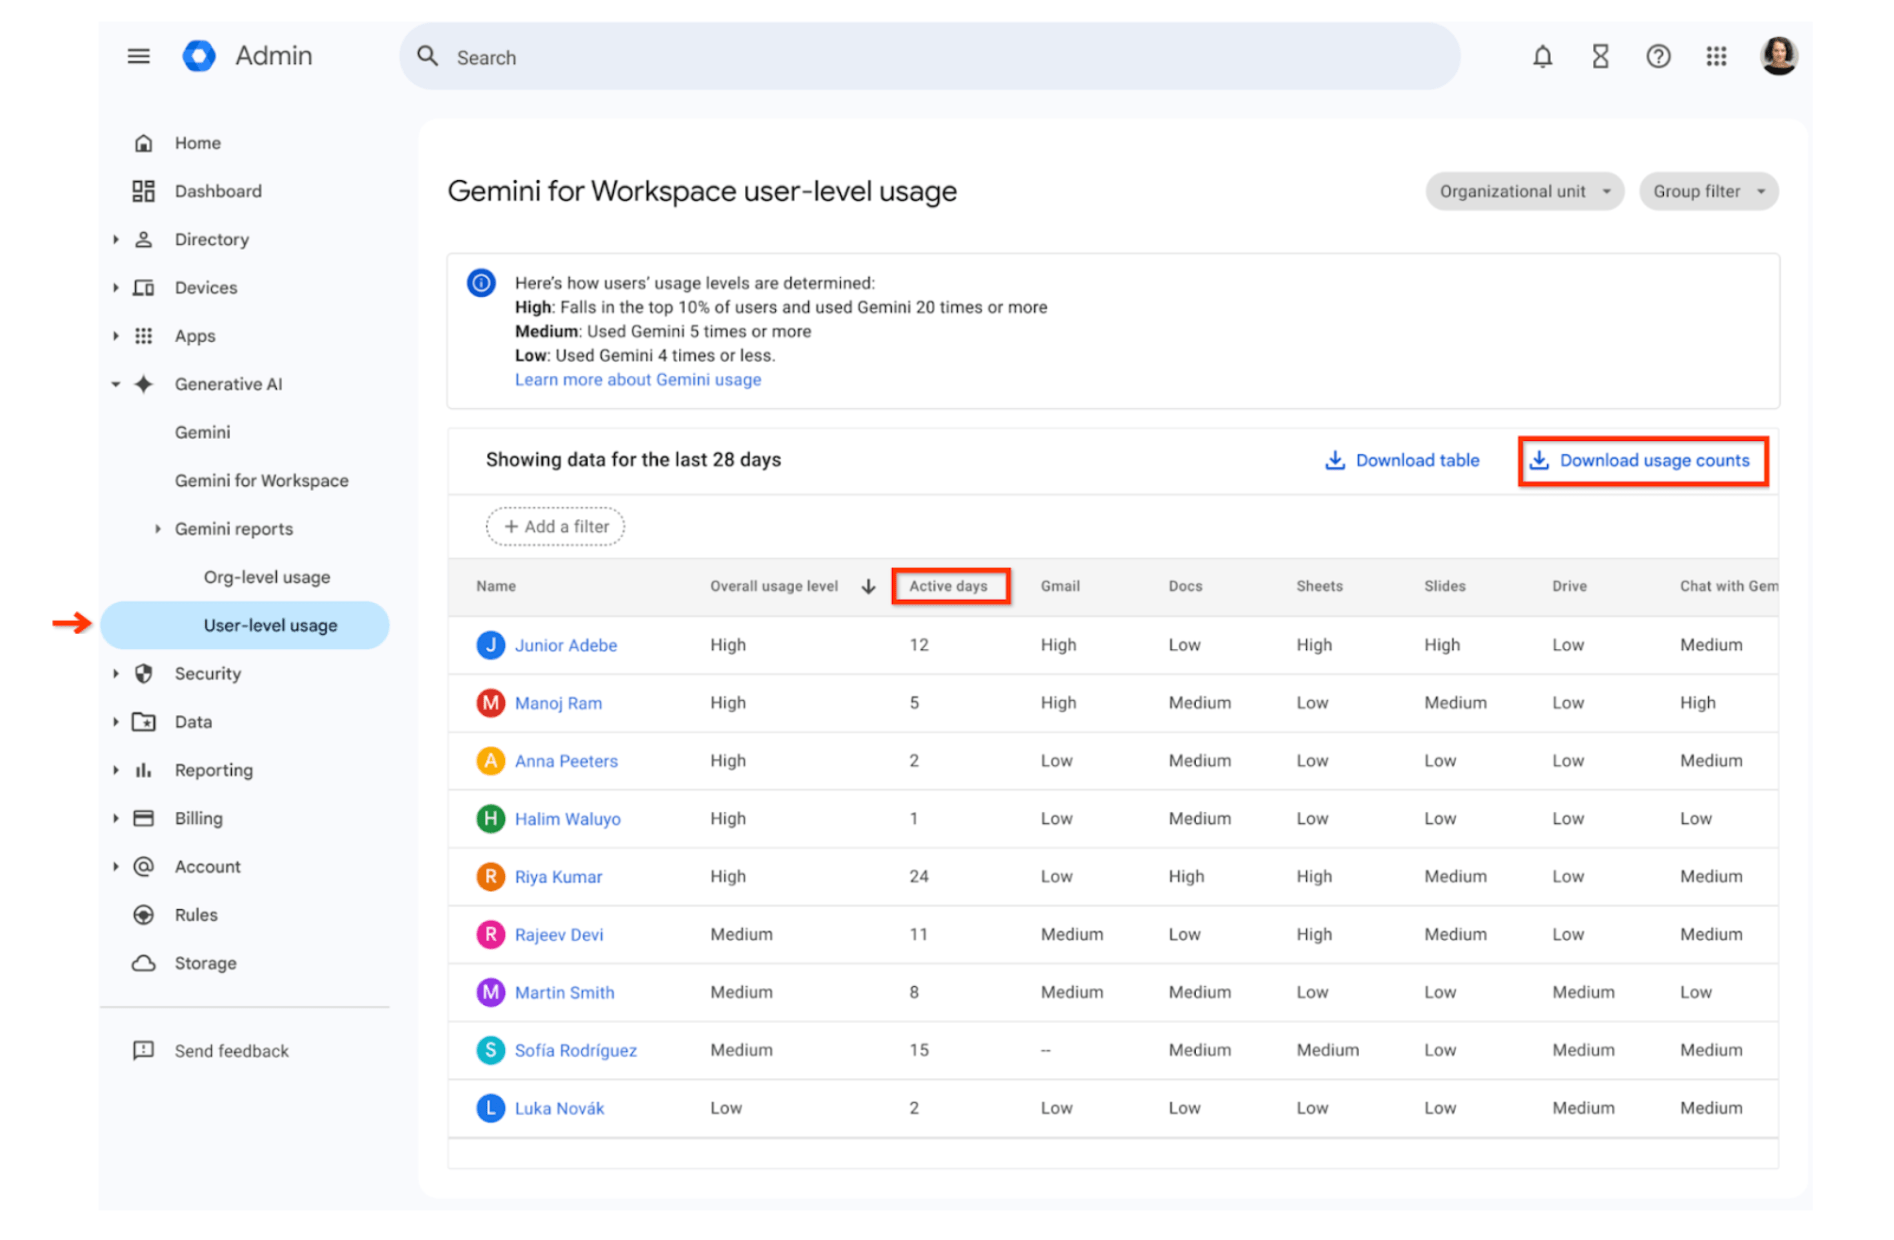Open Dashboard from the sidebar
This screenshot has height=1240, width=1894.
(x=218, y=191)
